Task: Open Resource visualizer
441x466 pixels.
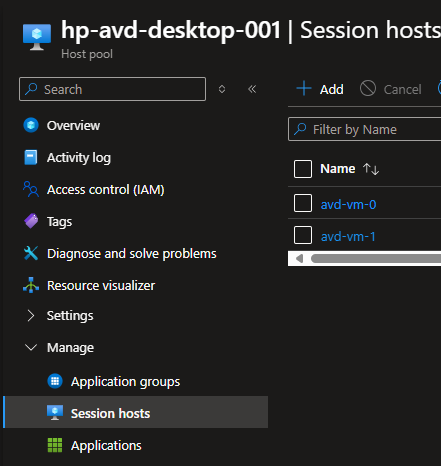Action: tap(101, 286)
